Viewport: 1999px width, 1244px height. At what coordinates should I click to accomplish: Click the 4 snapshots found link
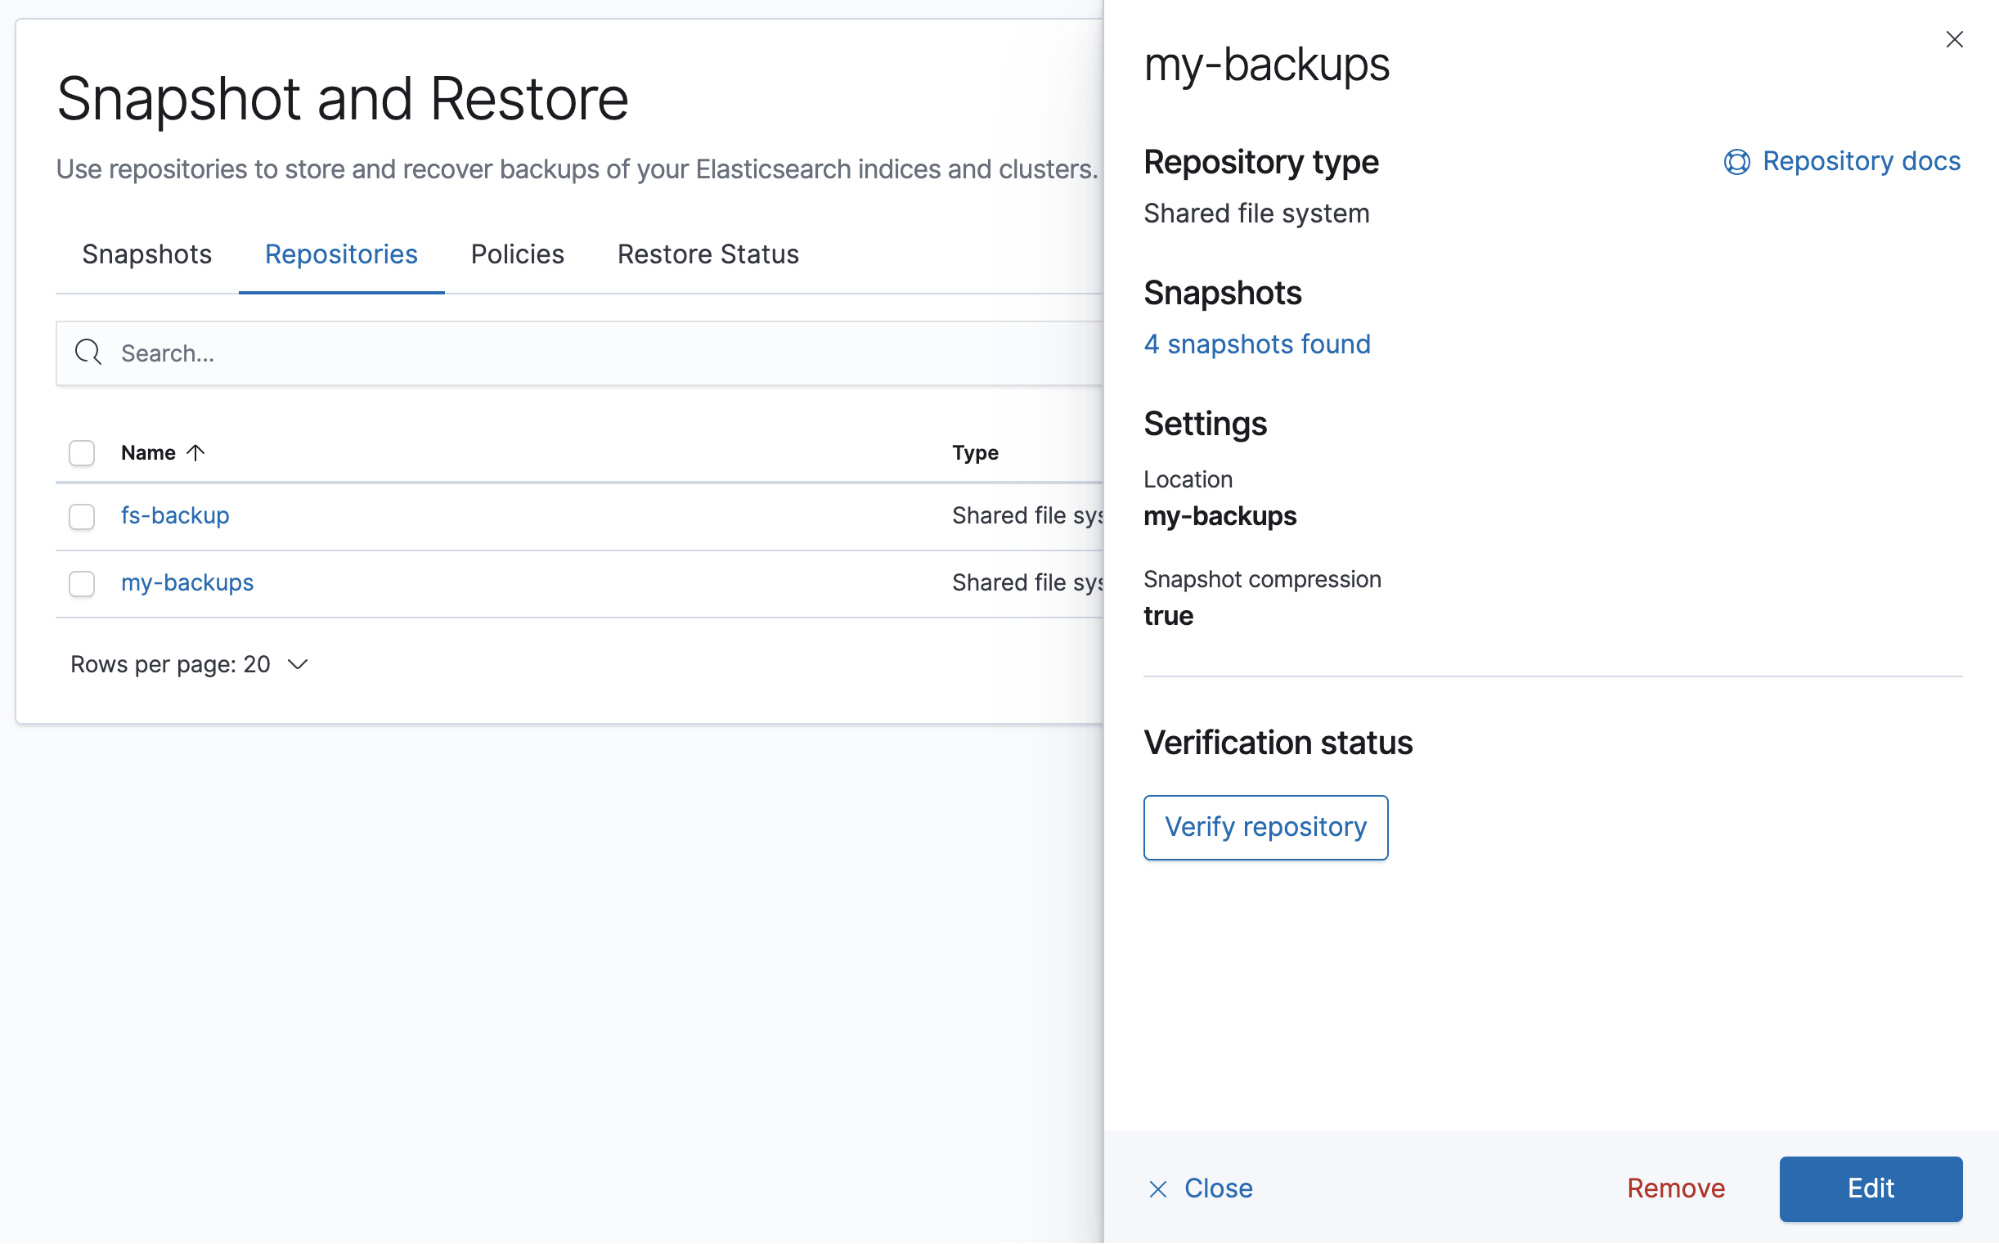1257,344
